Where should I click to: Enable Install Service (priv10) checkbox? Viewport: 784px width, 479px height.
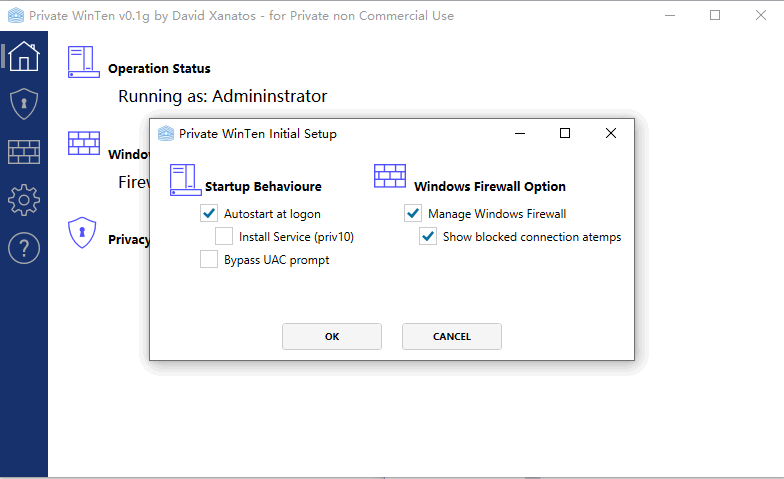224,237
